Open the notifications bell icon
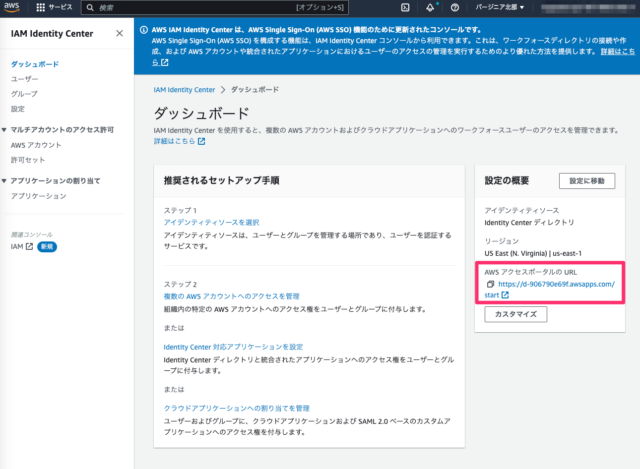The image size is (640, 469). tap(430, 7)
